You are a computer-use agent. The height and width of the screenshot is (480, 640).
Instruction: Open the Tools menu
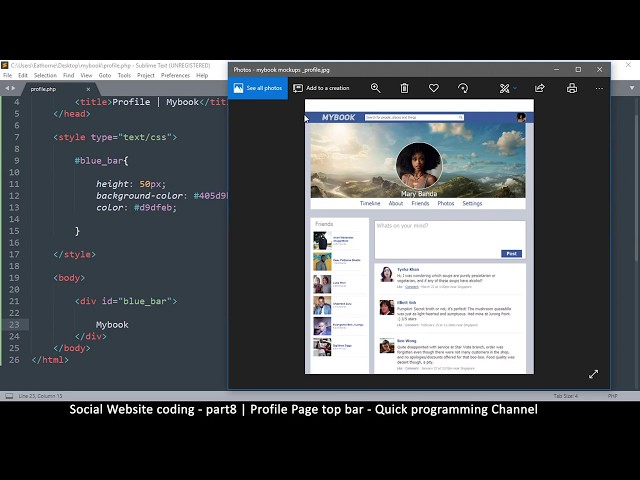click(124, 76)
